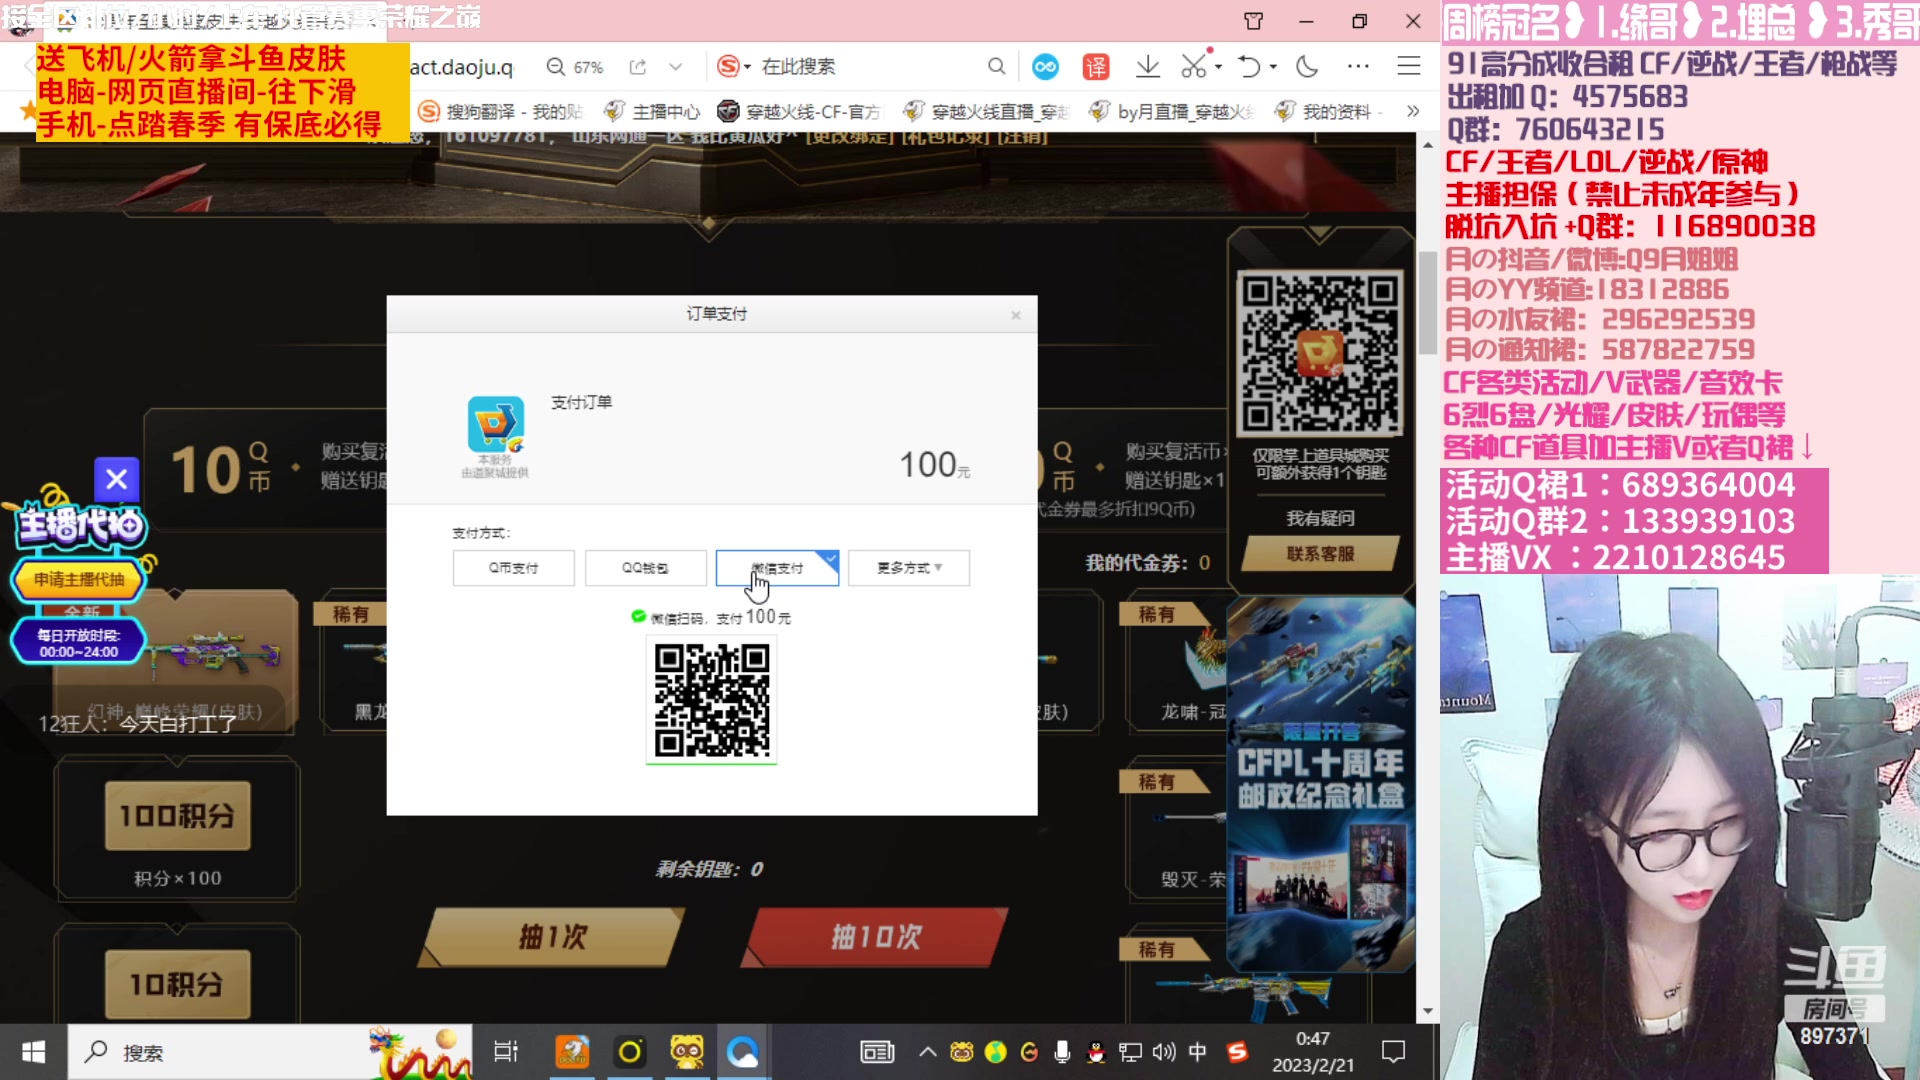This screenshot has width=1920, height=1080.
Task: Open by月直播 bookmark
Action: [x=1171, y=111]
